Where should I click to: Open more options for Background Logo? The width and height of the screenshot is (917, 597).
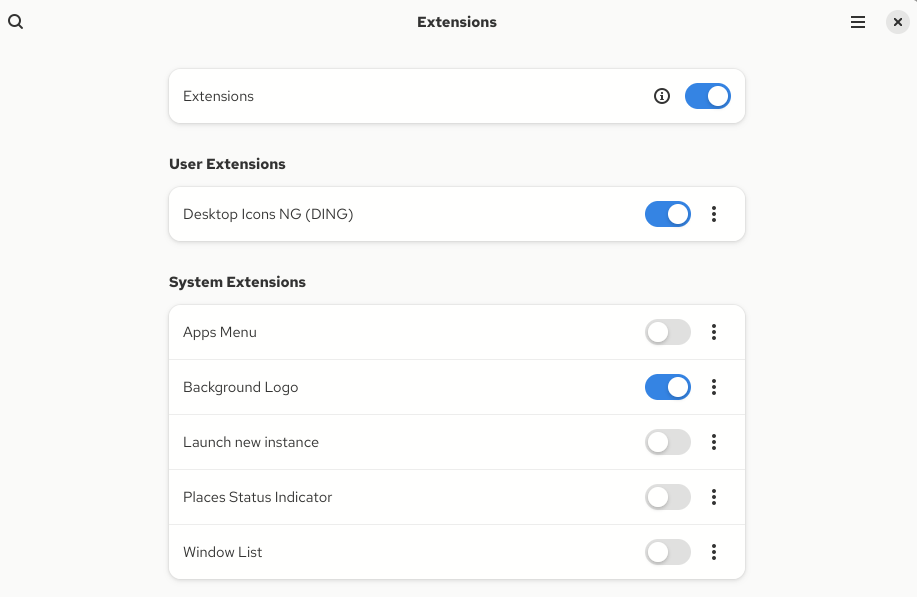pyautogui.click(x=714, y=387)
